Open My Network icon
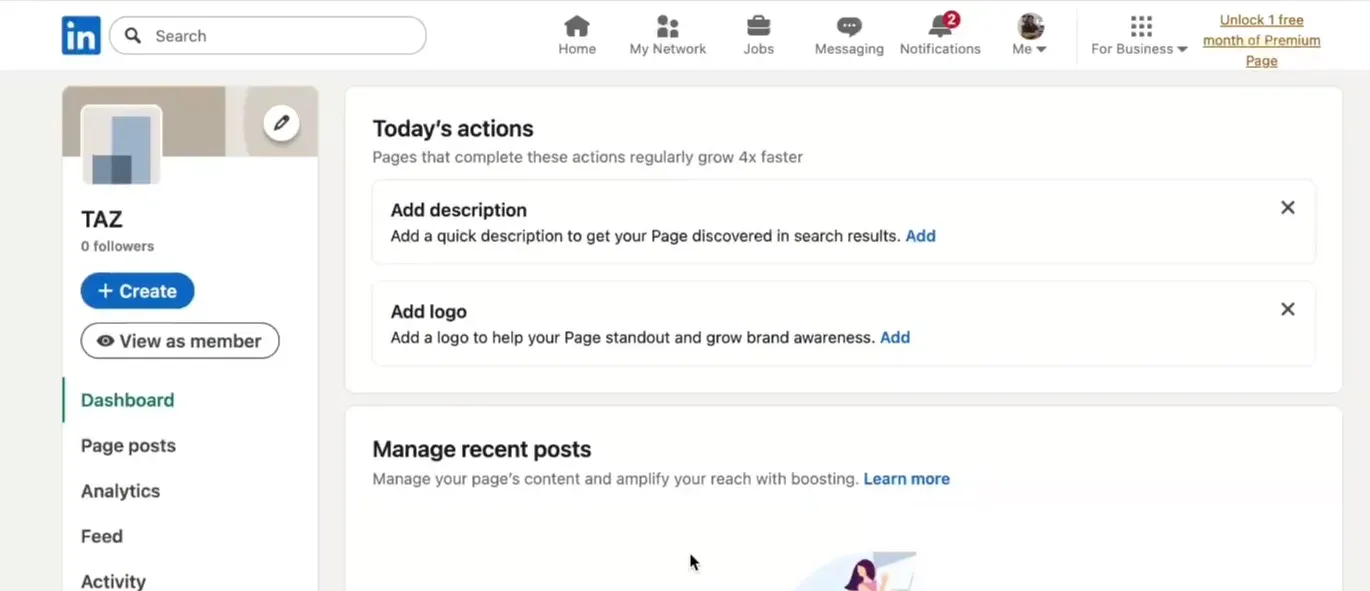The width and height of the screenshot is (1370, 591). tap(667, 27)
